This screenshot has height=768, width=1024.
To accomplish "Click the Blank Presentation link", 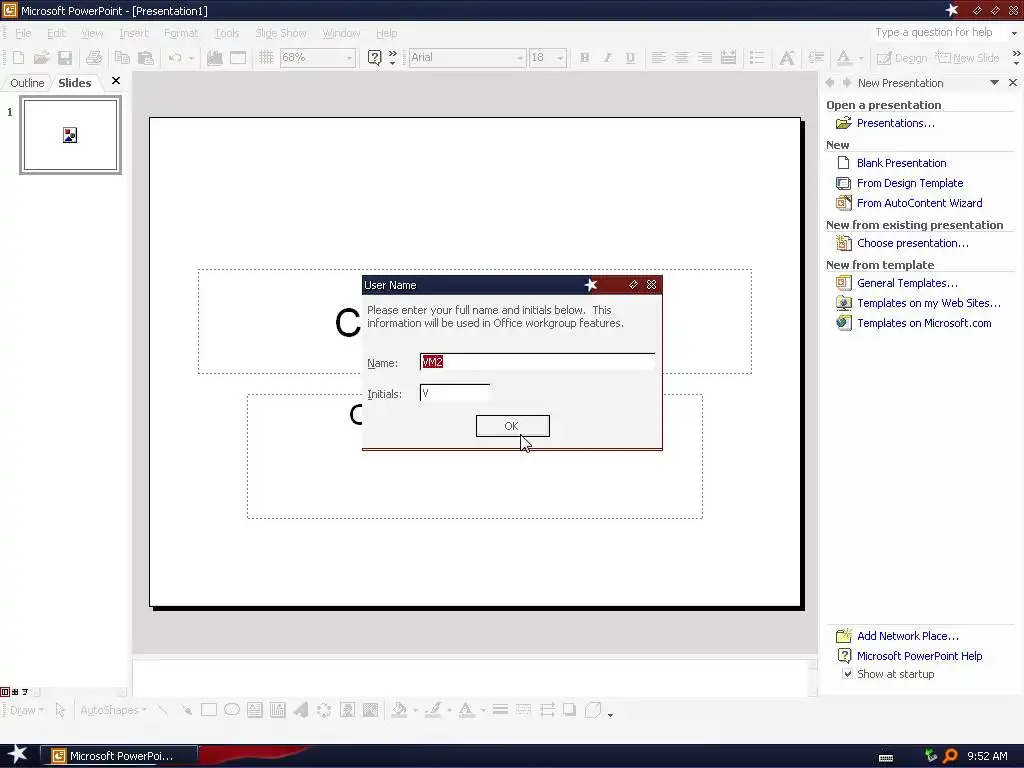I will 901,163.
